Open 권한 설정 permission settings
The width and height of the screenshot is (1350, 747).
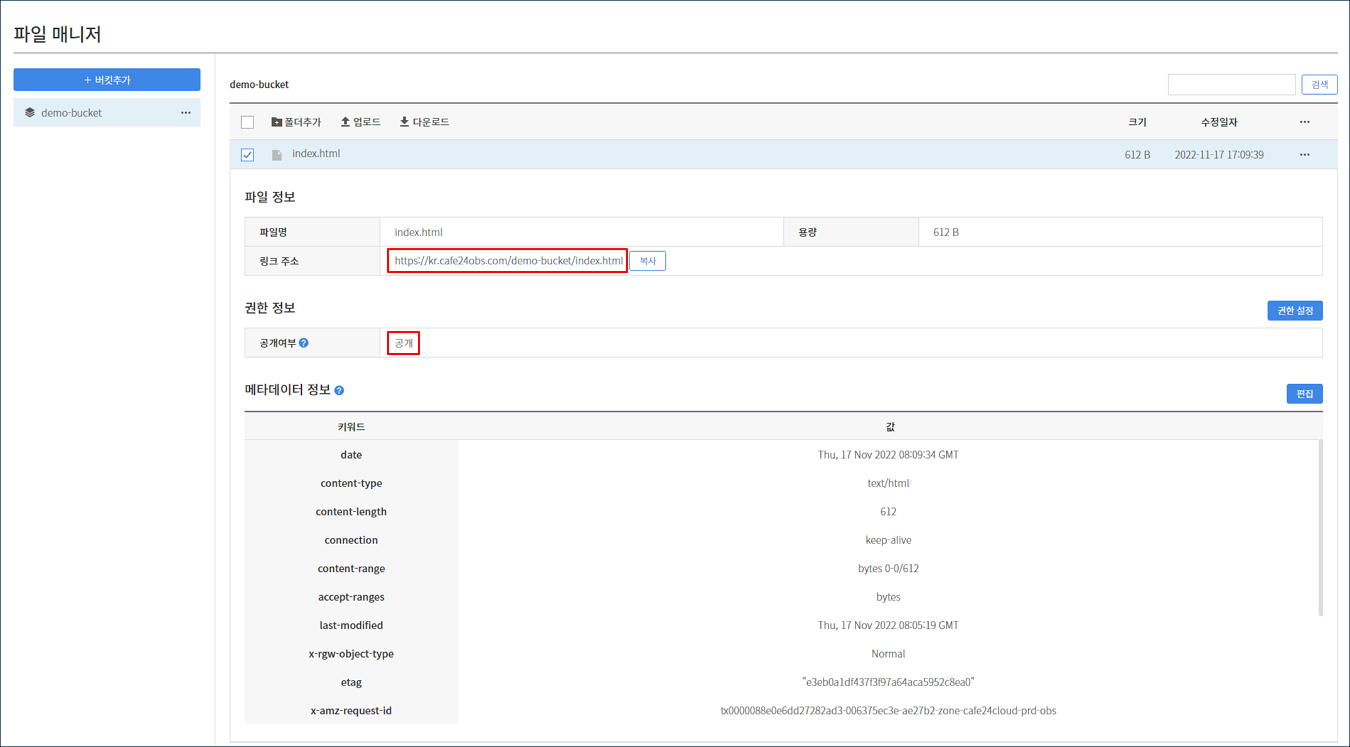click(1294, 311)
